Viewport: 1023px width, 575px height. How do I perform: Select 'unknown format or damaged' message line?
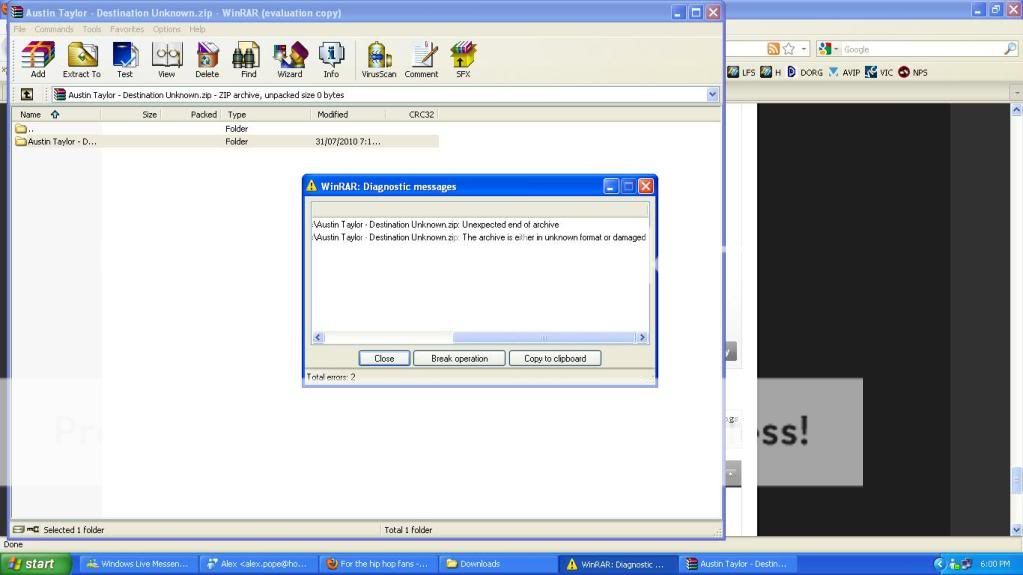pos(480,238)
